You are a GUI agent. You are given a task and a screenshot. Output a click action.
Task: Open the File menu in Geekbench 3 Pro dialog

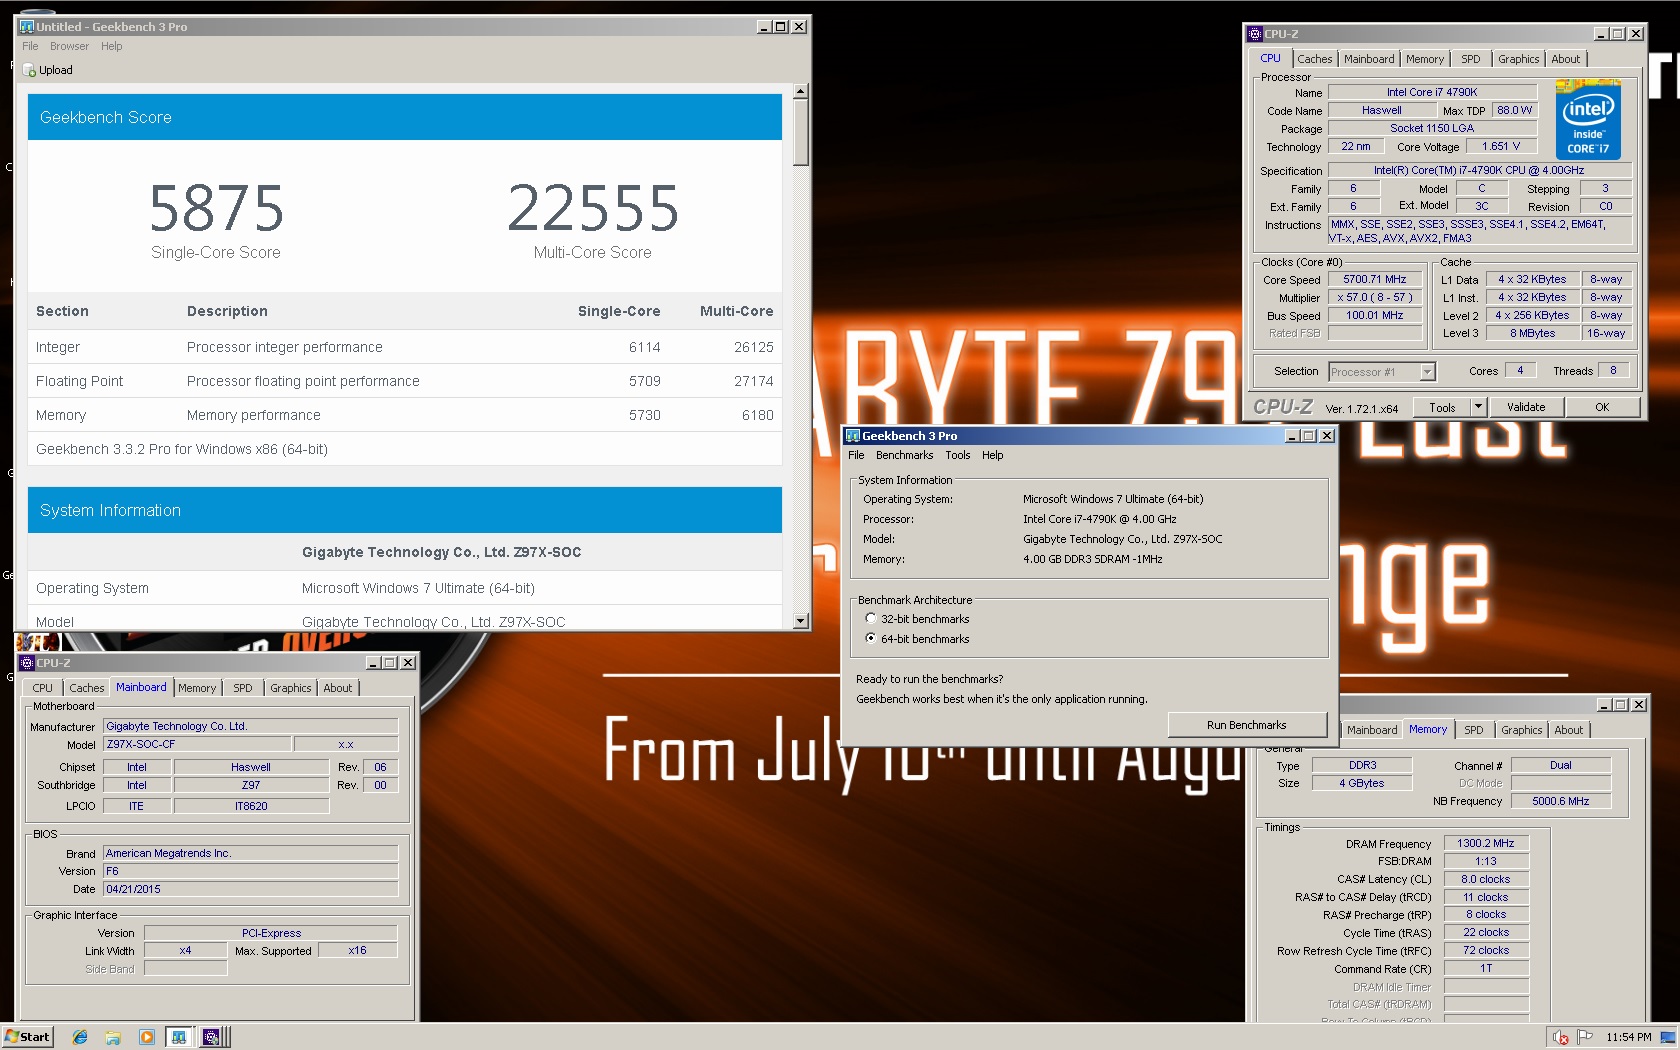coord(856,455)
